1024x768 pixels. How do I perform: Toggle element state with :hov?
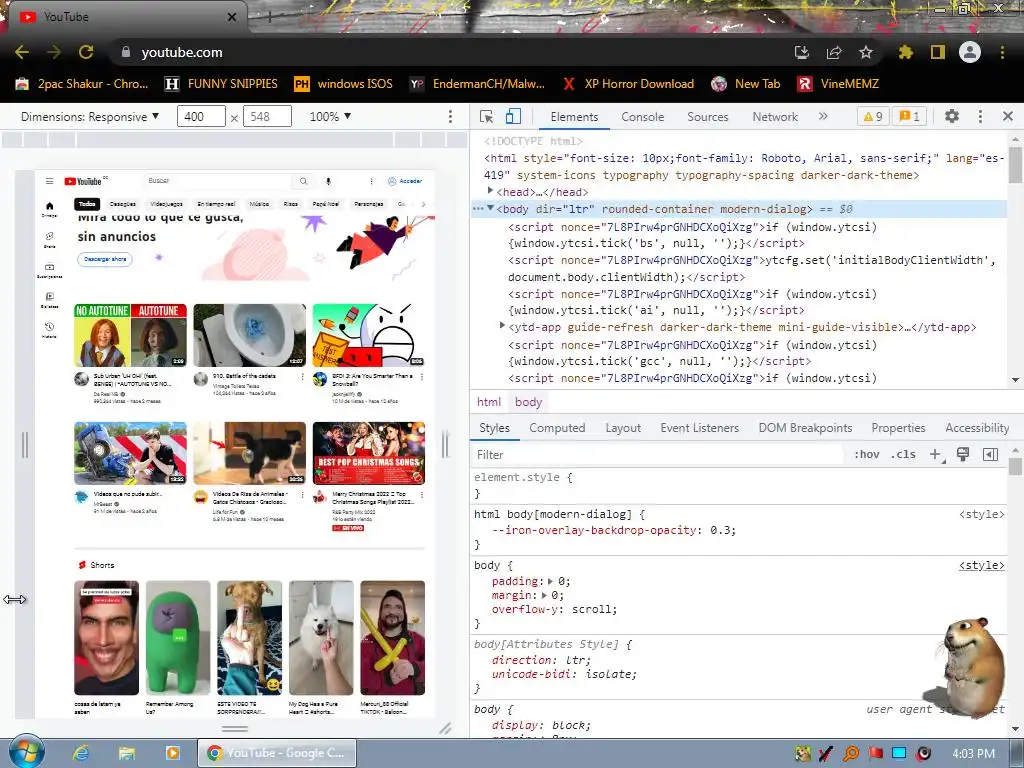click(x=867, y=455)
